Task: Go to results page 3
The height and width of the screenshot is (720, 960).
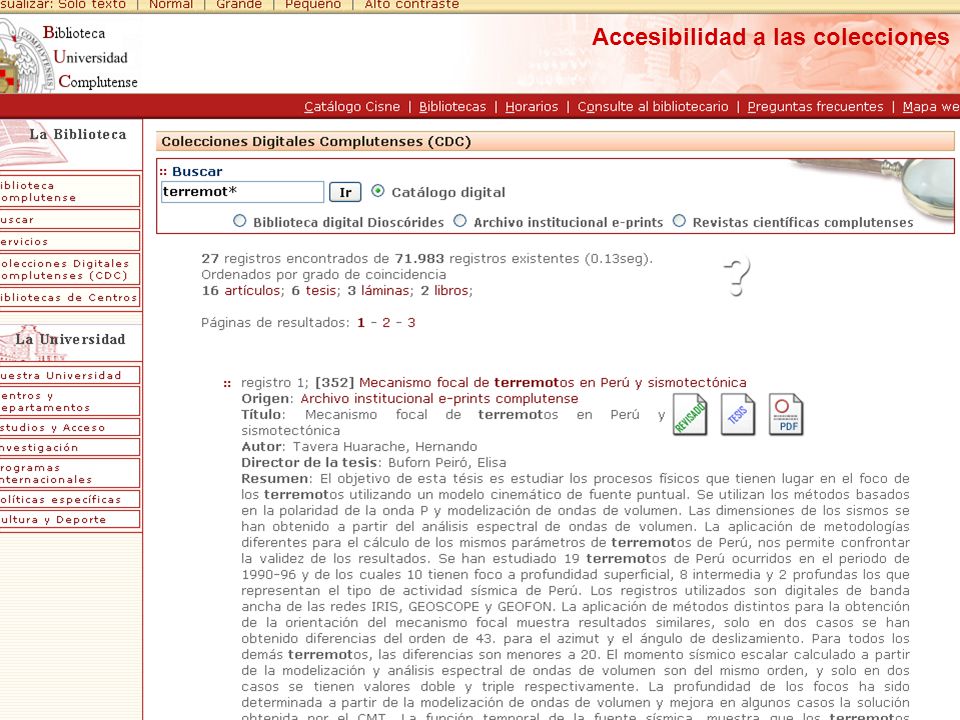Action: pyautogui.click(x=411, y=323)
